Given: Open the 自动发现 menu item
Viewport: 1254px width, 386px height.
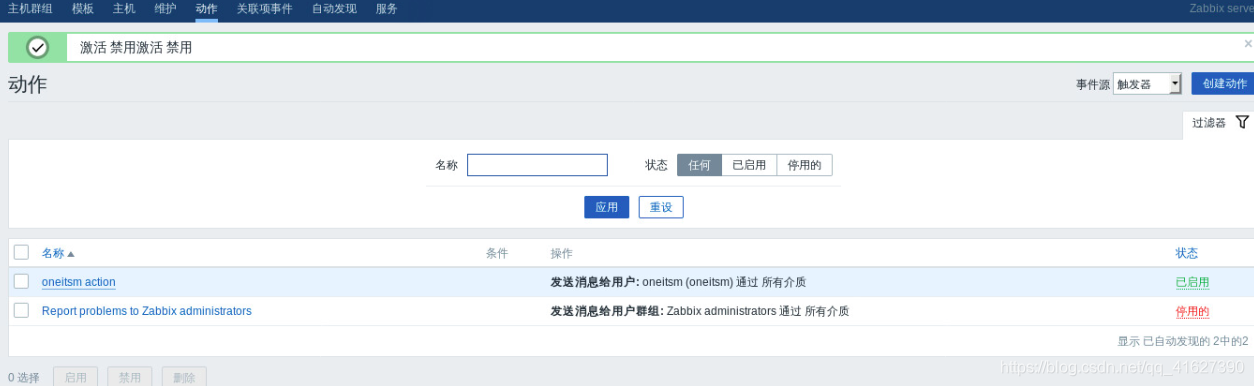Looking at the screenshot, I should coord(334,9).
